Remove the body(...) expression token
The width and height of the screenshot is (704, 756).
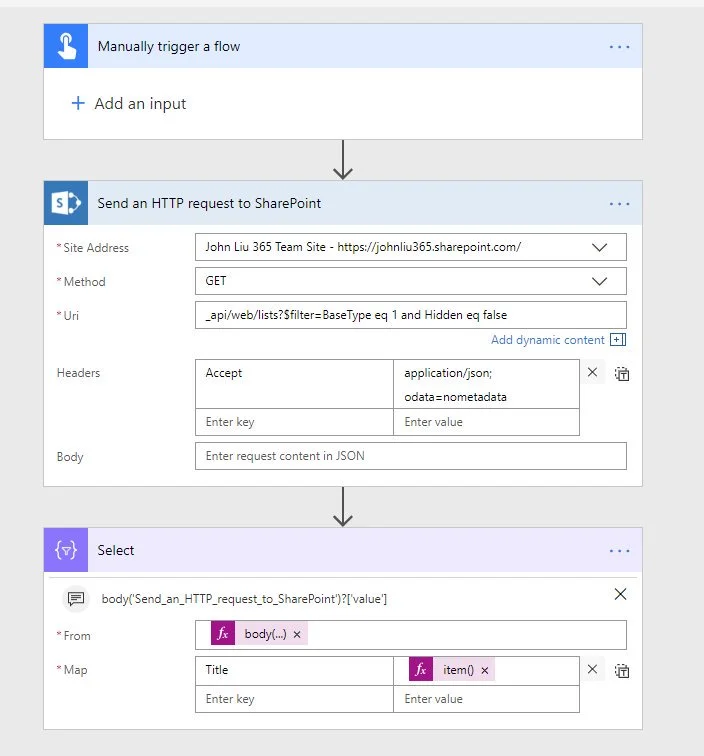coord(297,635)
